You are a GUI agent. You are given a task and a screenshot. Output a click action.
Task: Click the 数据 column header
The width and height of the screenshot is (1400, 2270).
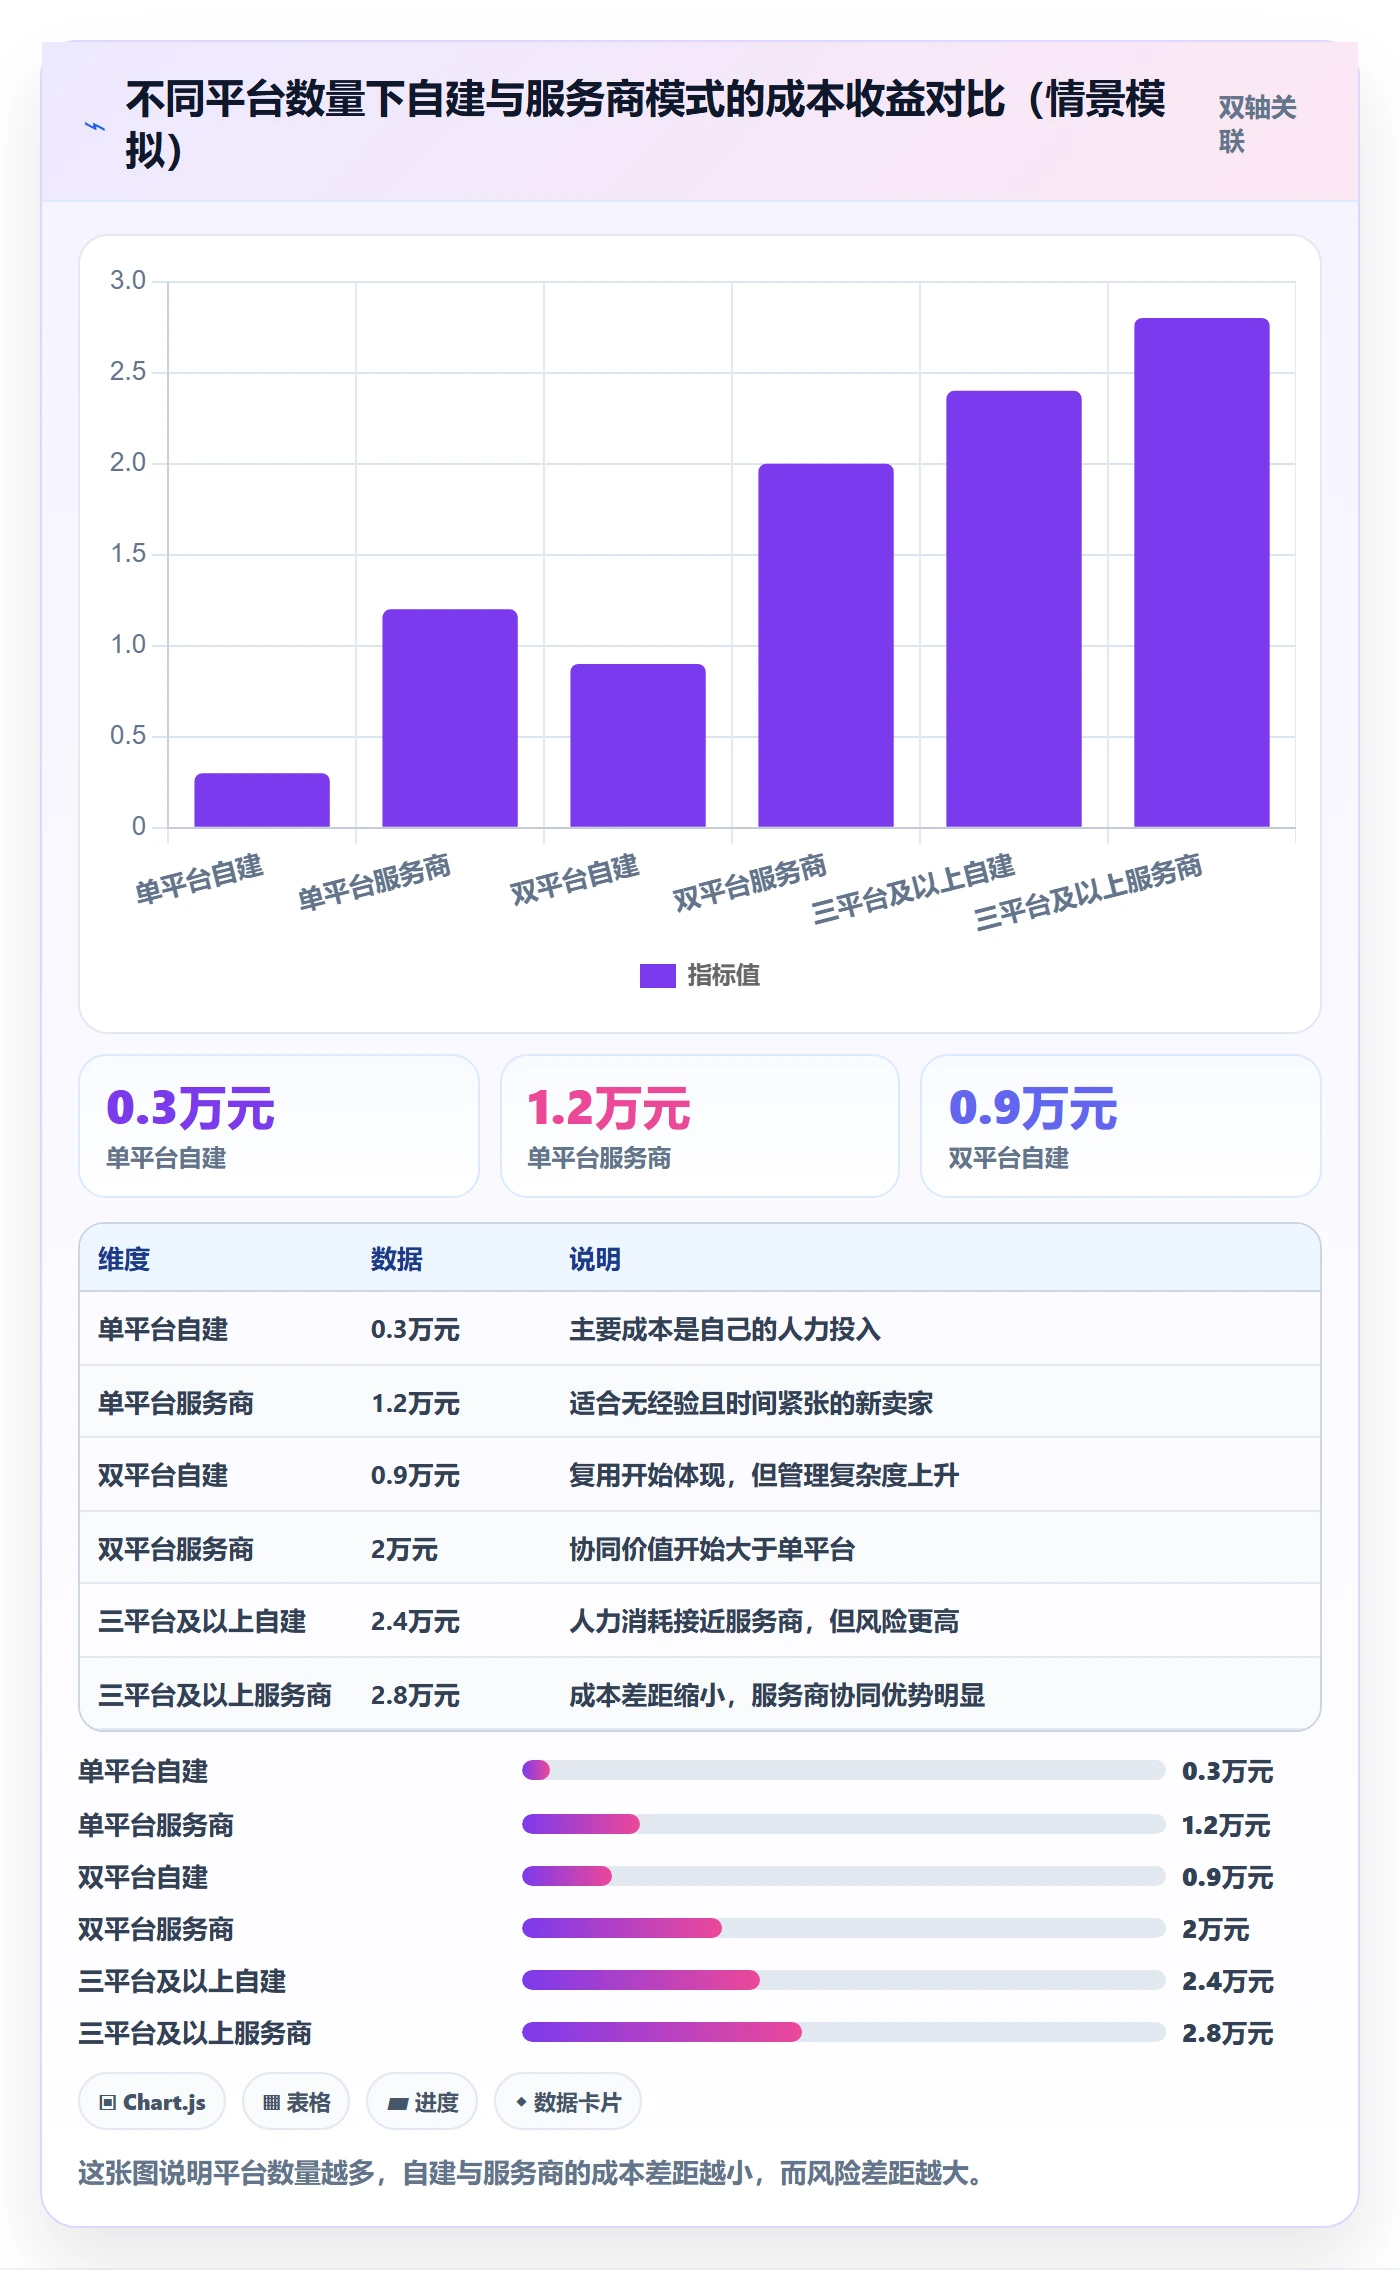(397, 1259)
